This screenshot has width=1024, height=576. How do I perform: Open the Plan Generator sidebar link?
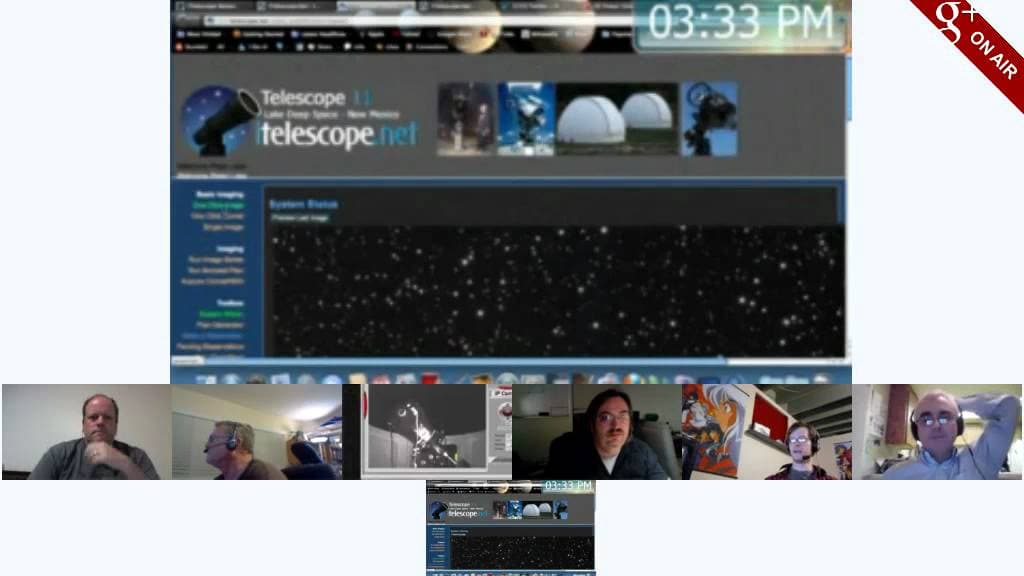[220, 325]
